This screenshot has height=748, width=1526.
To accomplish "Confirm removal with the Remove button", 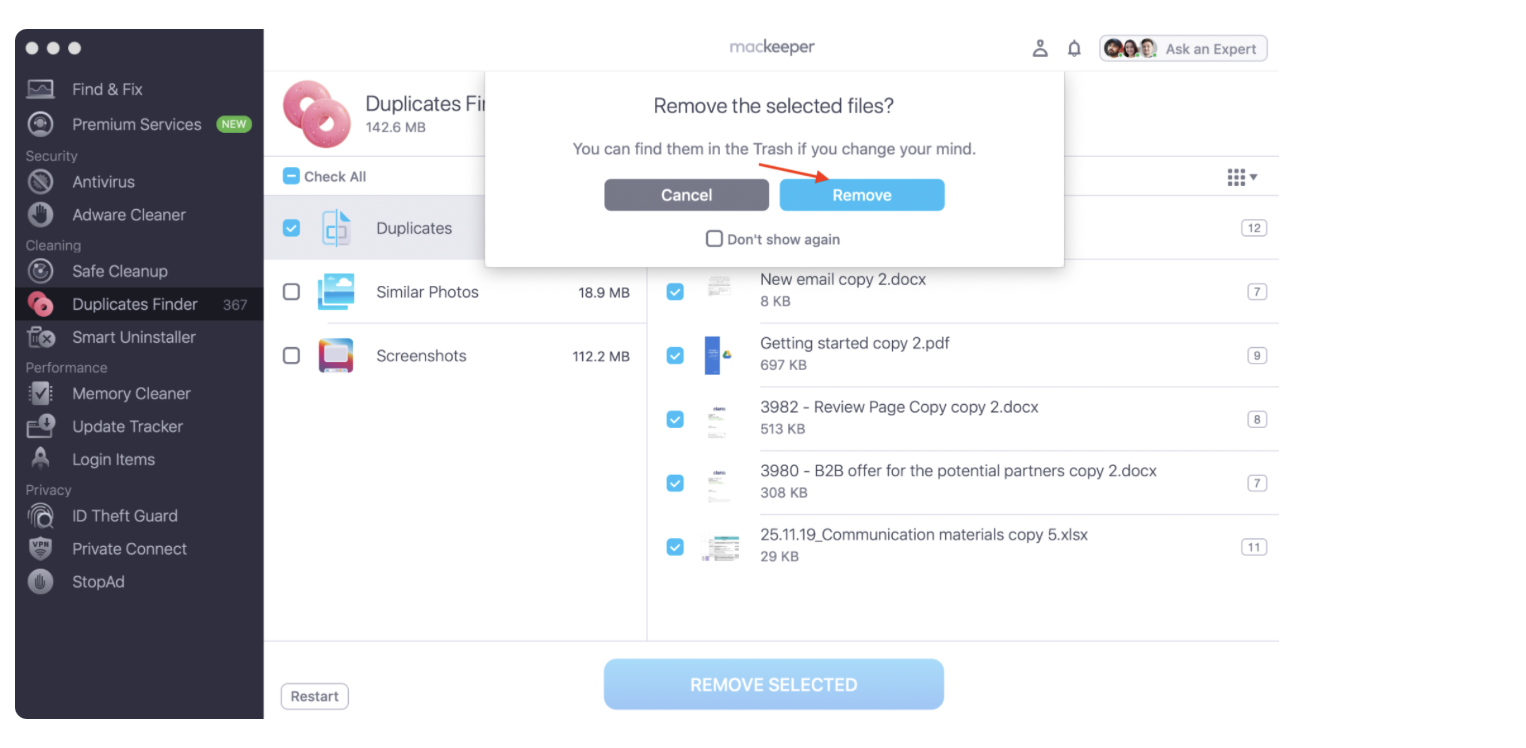I will tap(861, 194).
